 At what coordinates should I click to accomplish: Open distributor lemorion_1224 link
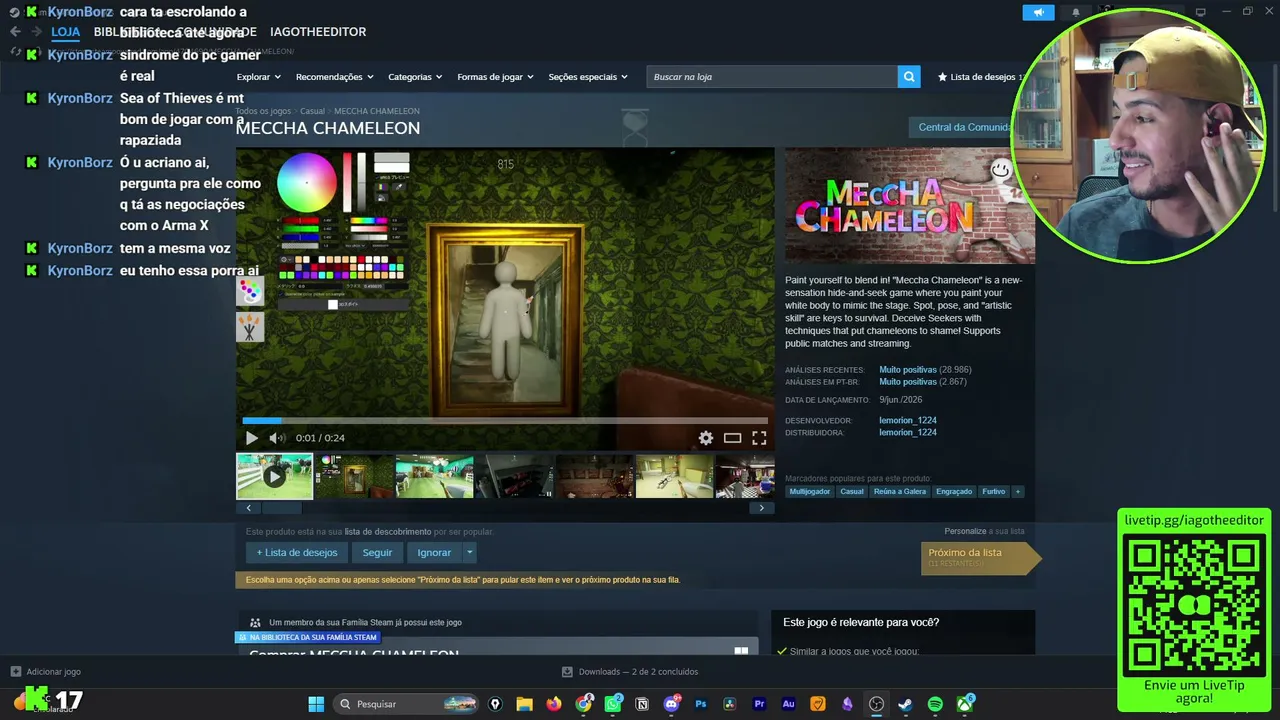point(908,433)
